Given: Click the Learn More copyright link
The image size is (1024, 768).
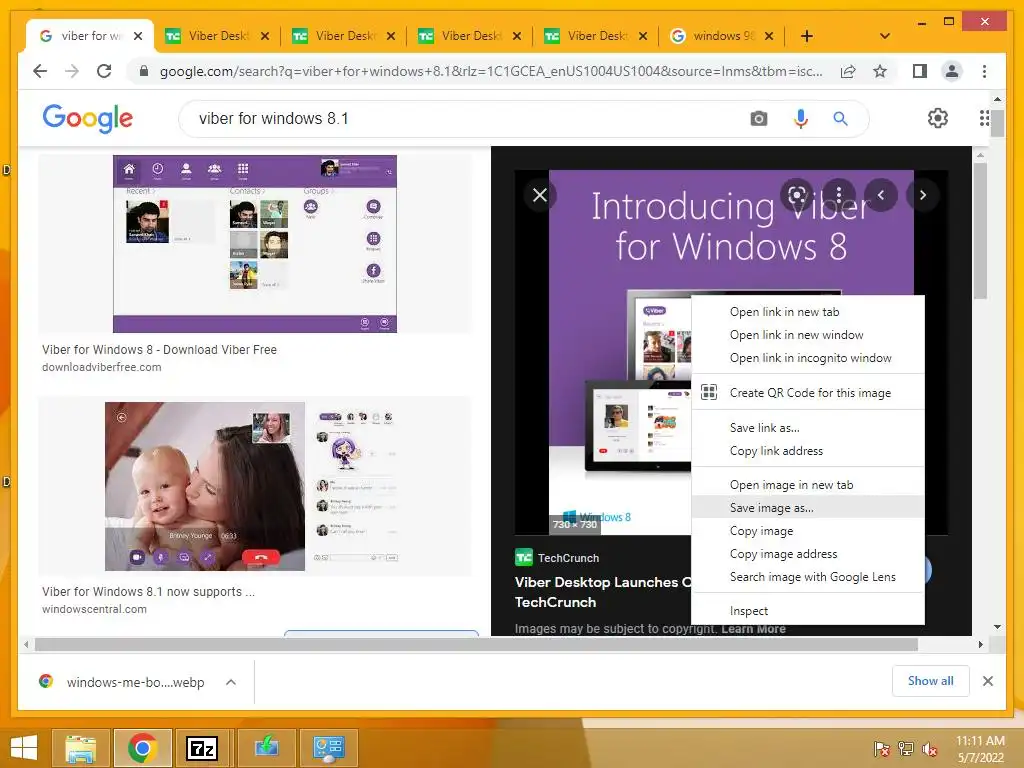Looking at the screenshot, I should point(753,628).
